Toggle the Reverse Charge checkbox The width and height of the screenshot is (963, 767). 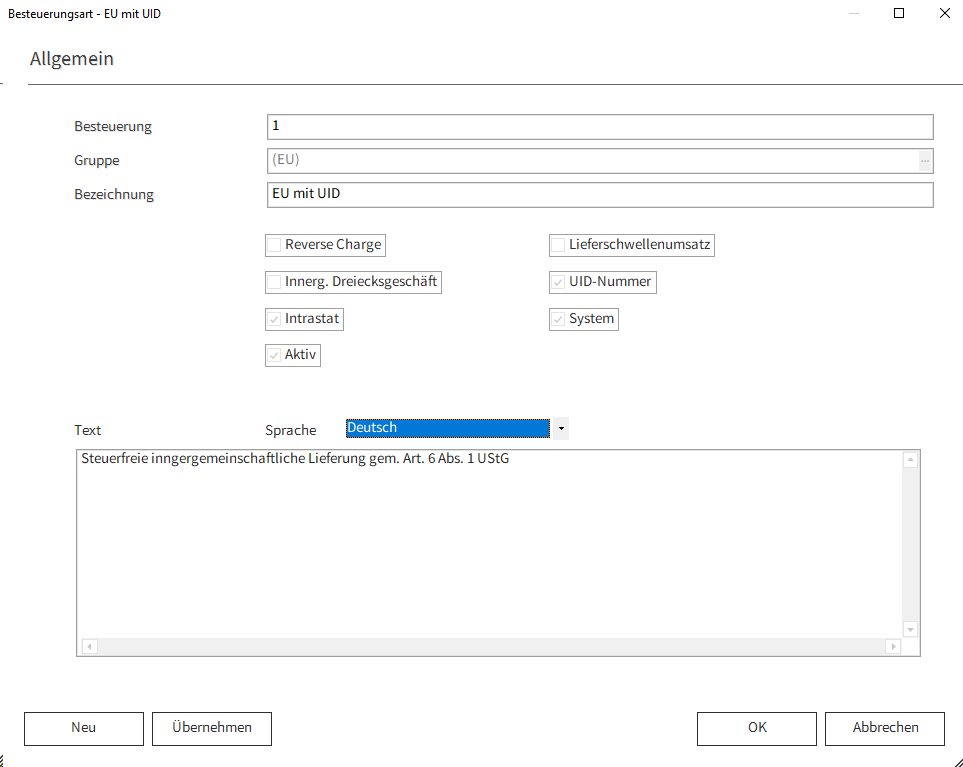tap(274, 245)
